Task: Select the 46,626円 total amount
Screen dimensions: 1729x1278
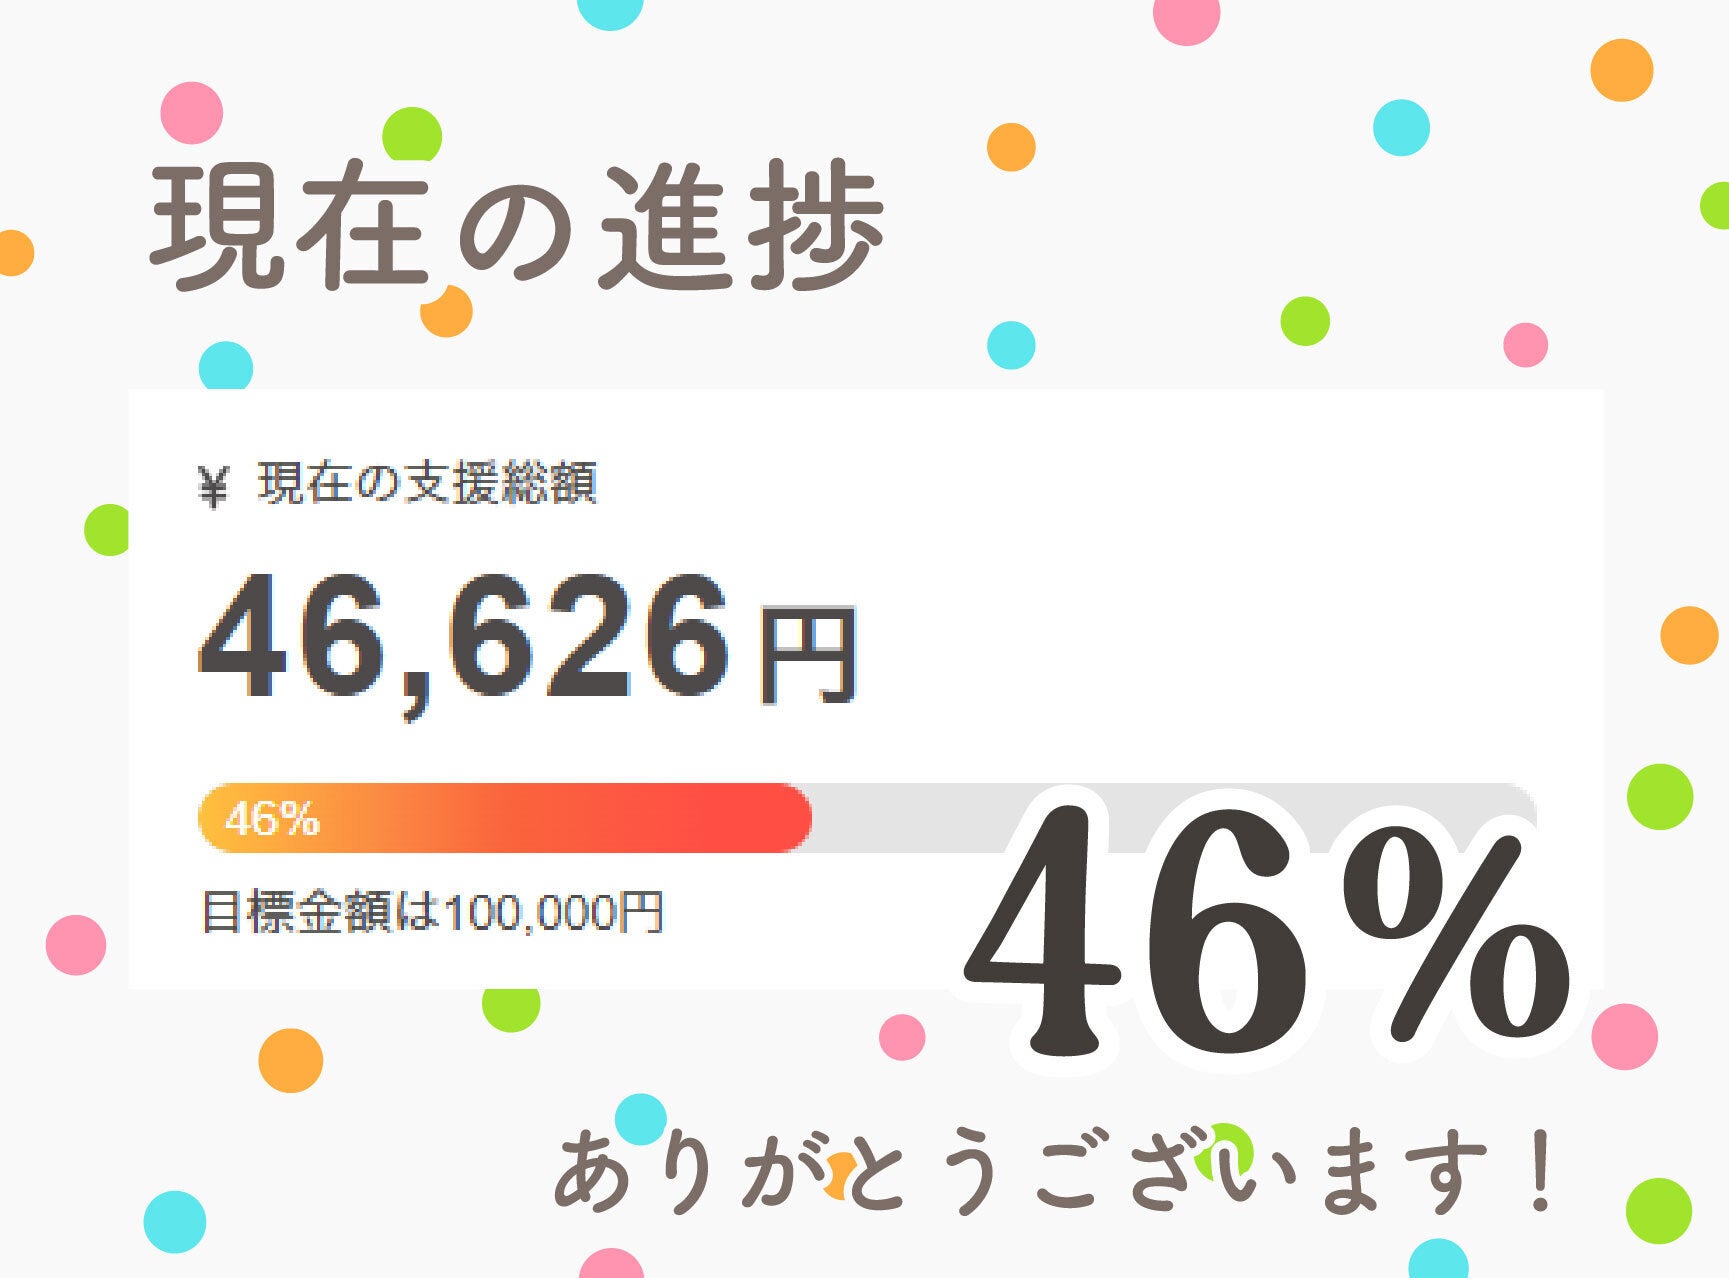Action: coord(527,642)
